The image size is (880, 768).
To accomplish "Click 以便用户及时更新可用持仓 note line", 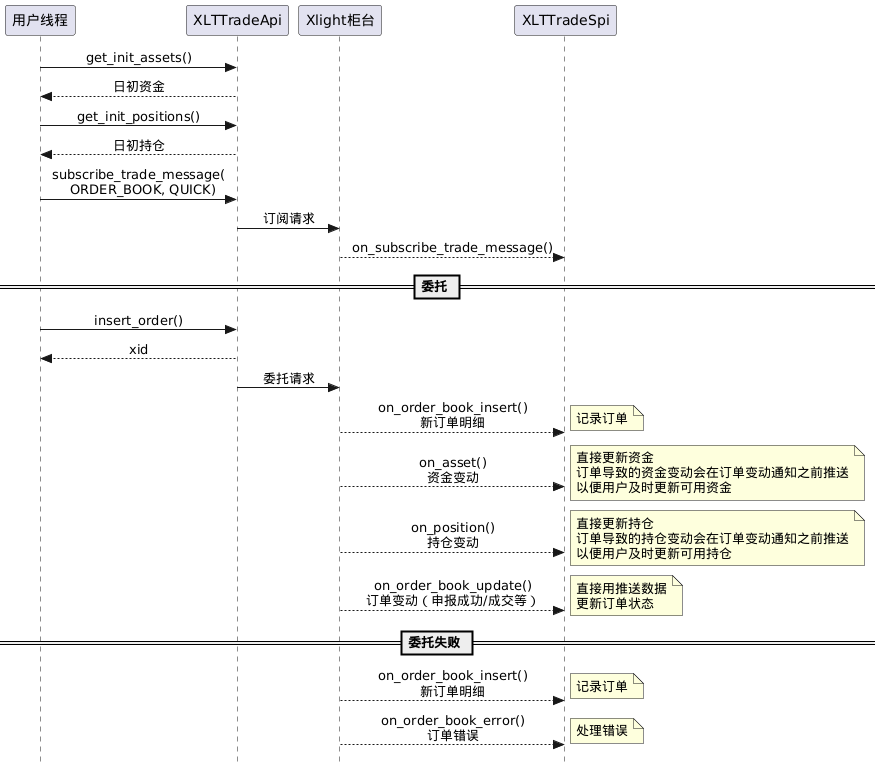I will 654,554.
